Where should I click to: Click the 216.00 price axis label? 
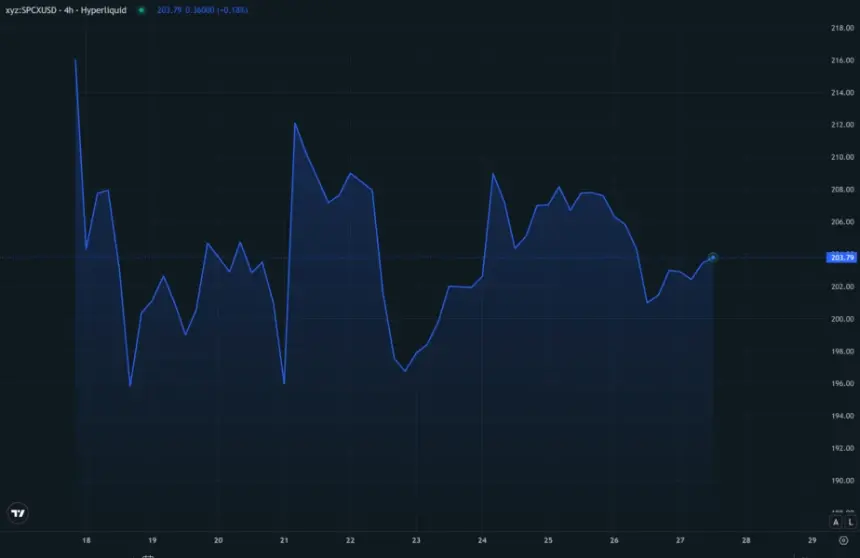coord(842,60)
